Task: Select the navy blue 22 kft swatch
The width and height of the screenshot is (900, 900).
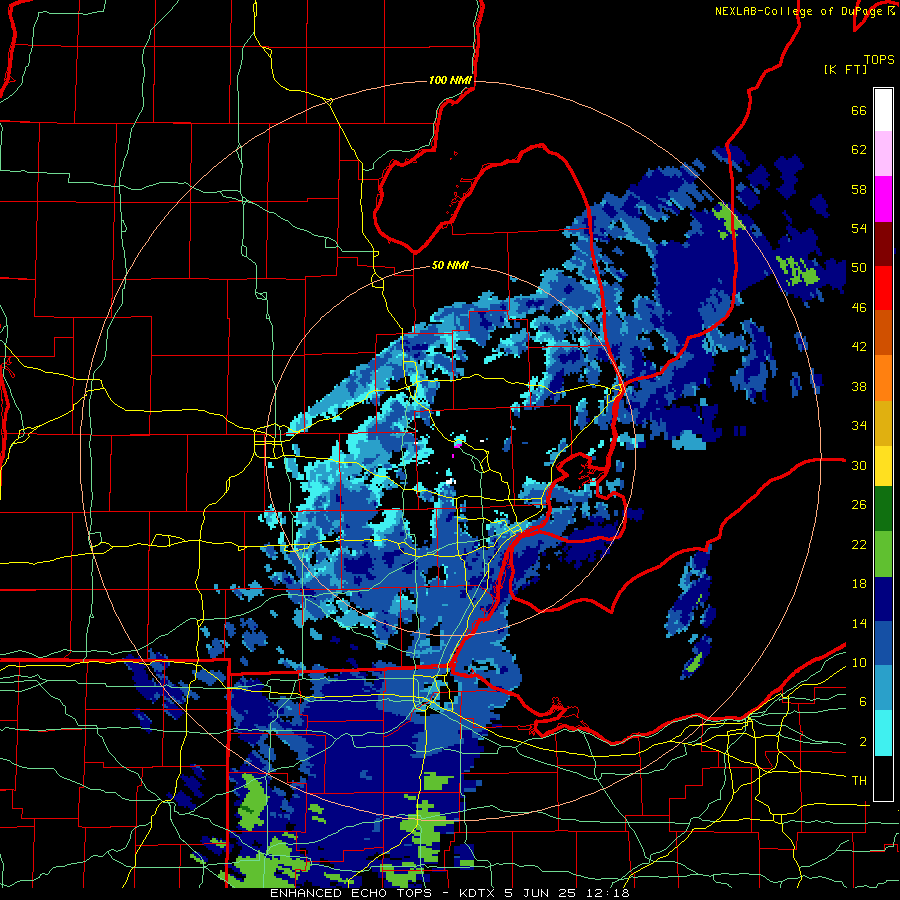Action: [883, 599]
